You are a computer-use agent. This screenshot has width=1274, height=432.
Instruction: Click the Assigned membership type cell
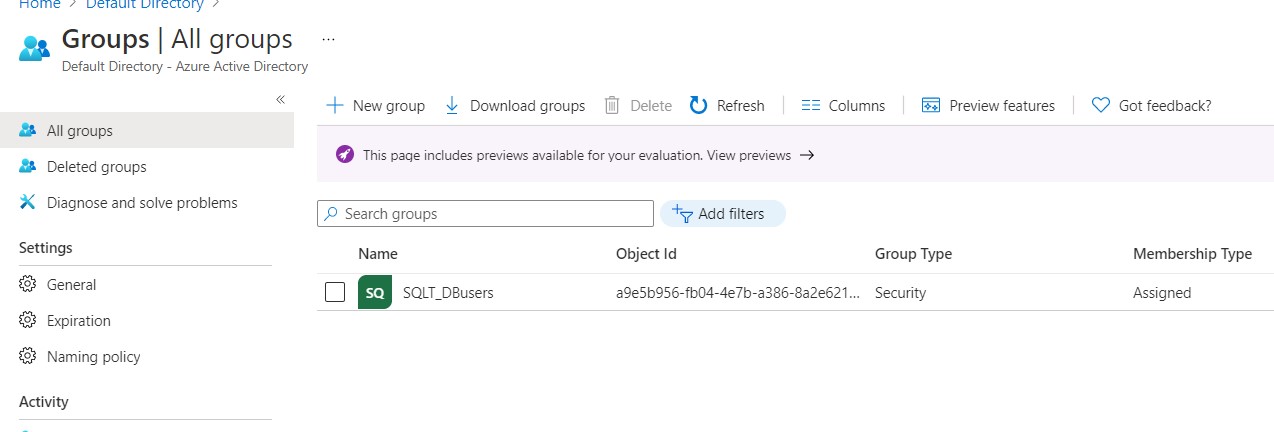pos(1162,293)
